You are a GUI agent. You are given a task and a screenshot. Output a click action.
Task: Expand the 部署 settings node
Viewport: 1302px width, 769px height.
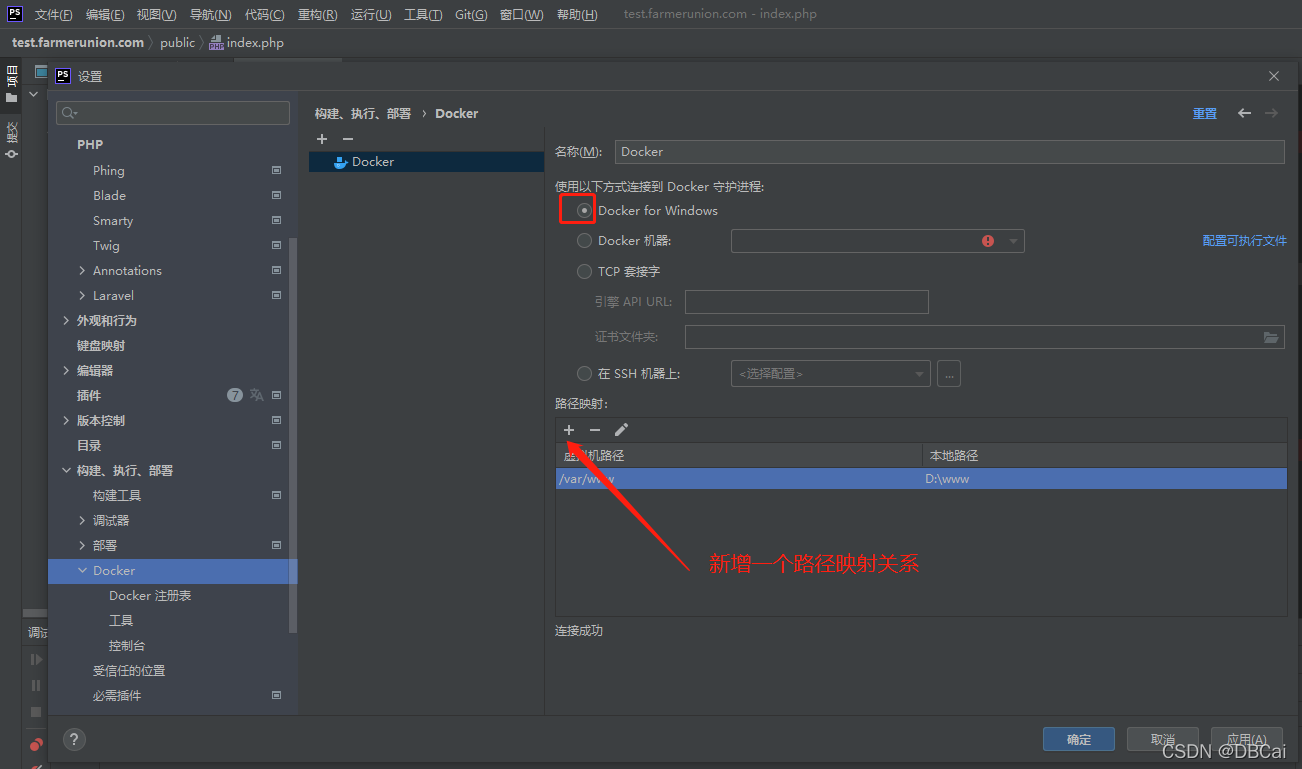pos(82,546)
